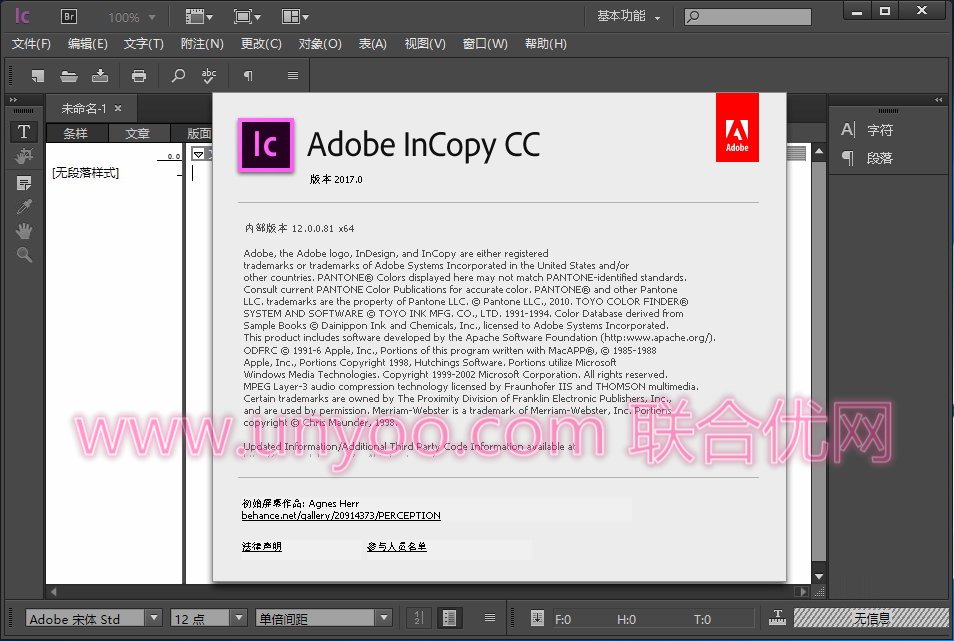Click the update copyfit info icon
The width and height of the screenshot is (954, 641).
(537, 618)
